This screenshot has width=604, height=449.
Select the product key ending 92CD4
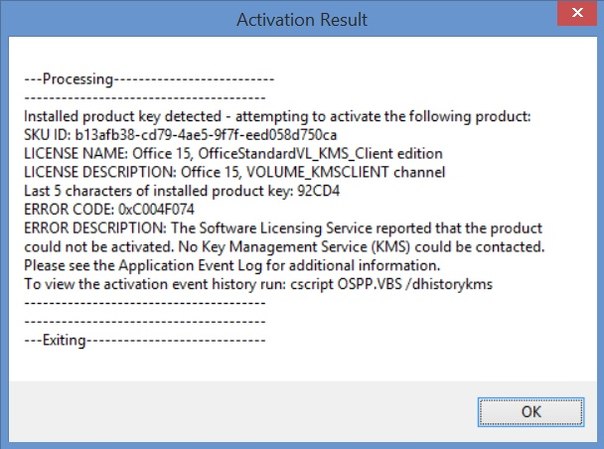[x=319, y=191]
